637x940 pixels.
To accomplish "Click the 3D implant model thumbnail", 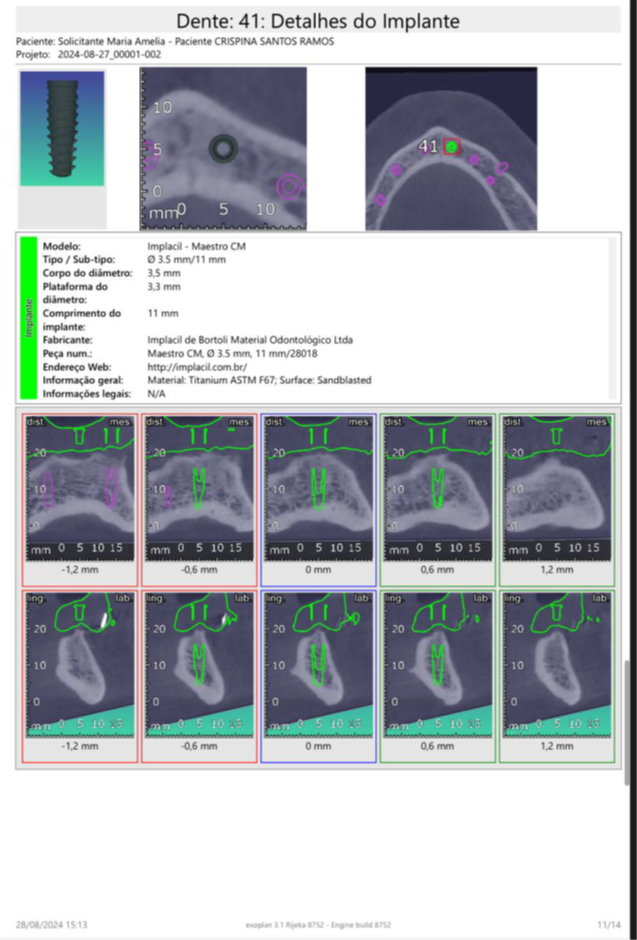I will tap(62, 130).
